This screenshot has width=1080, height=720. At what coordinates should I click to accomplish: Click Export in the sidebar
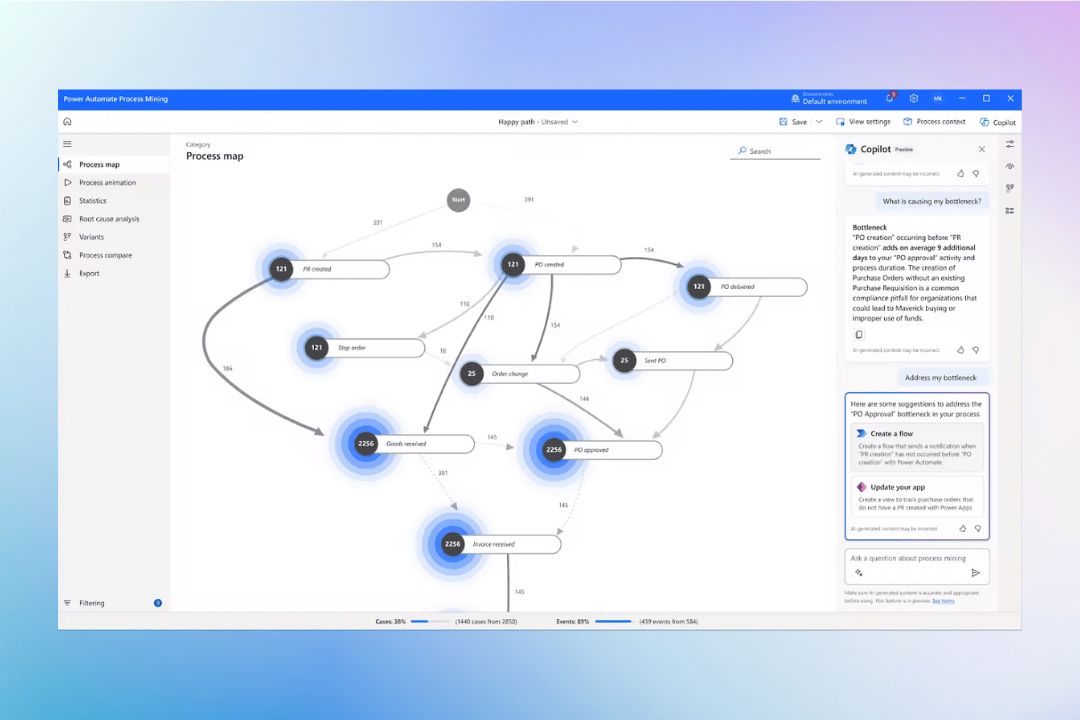(x=114, y=274)
